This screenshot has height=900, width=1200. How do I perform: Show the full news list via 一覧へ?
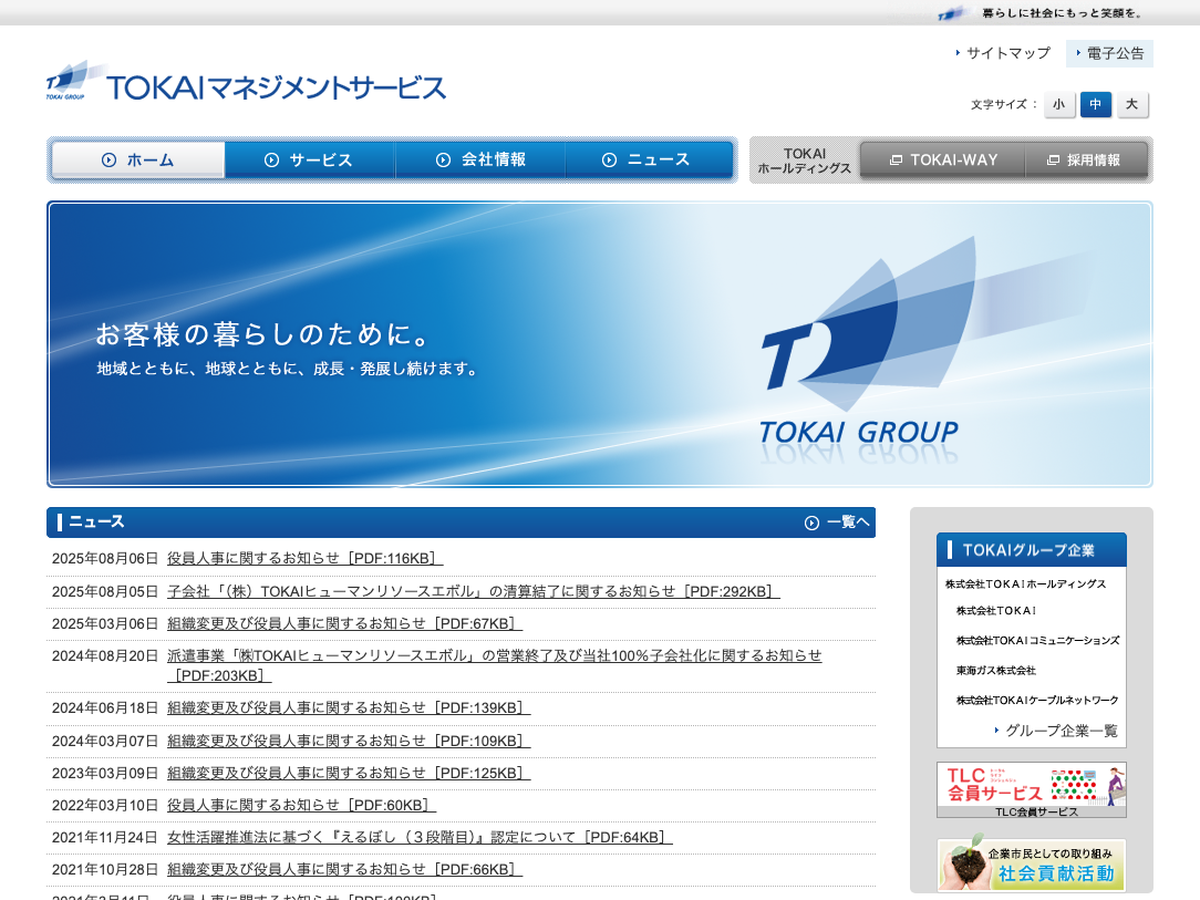tap(838, 522)
